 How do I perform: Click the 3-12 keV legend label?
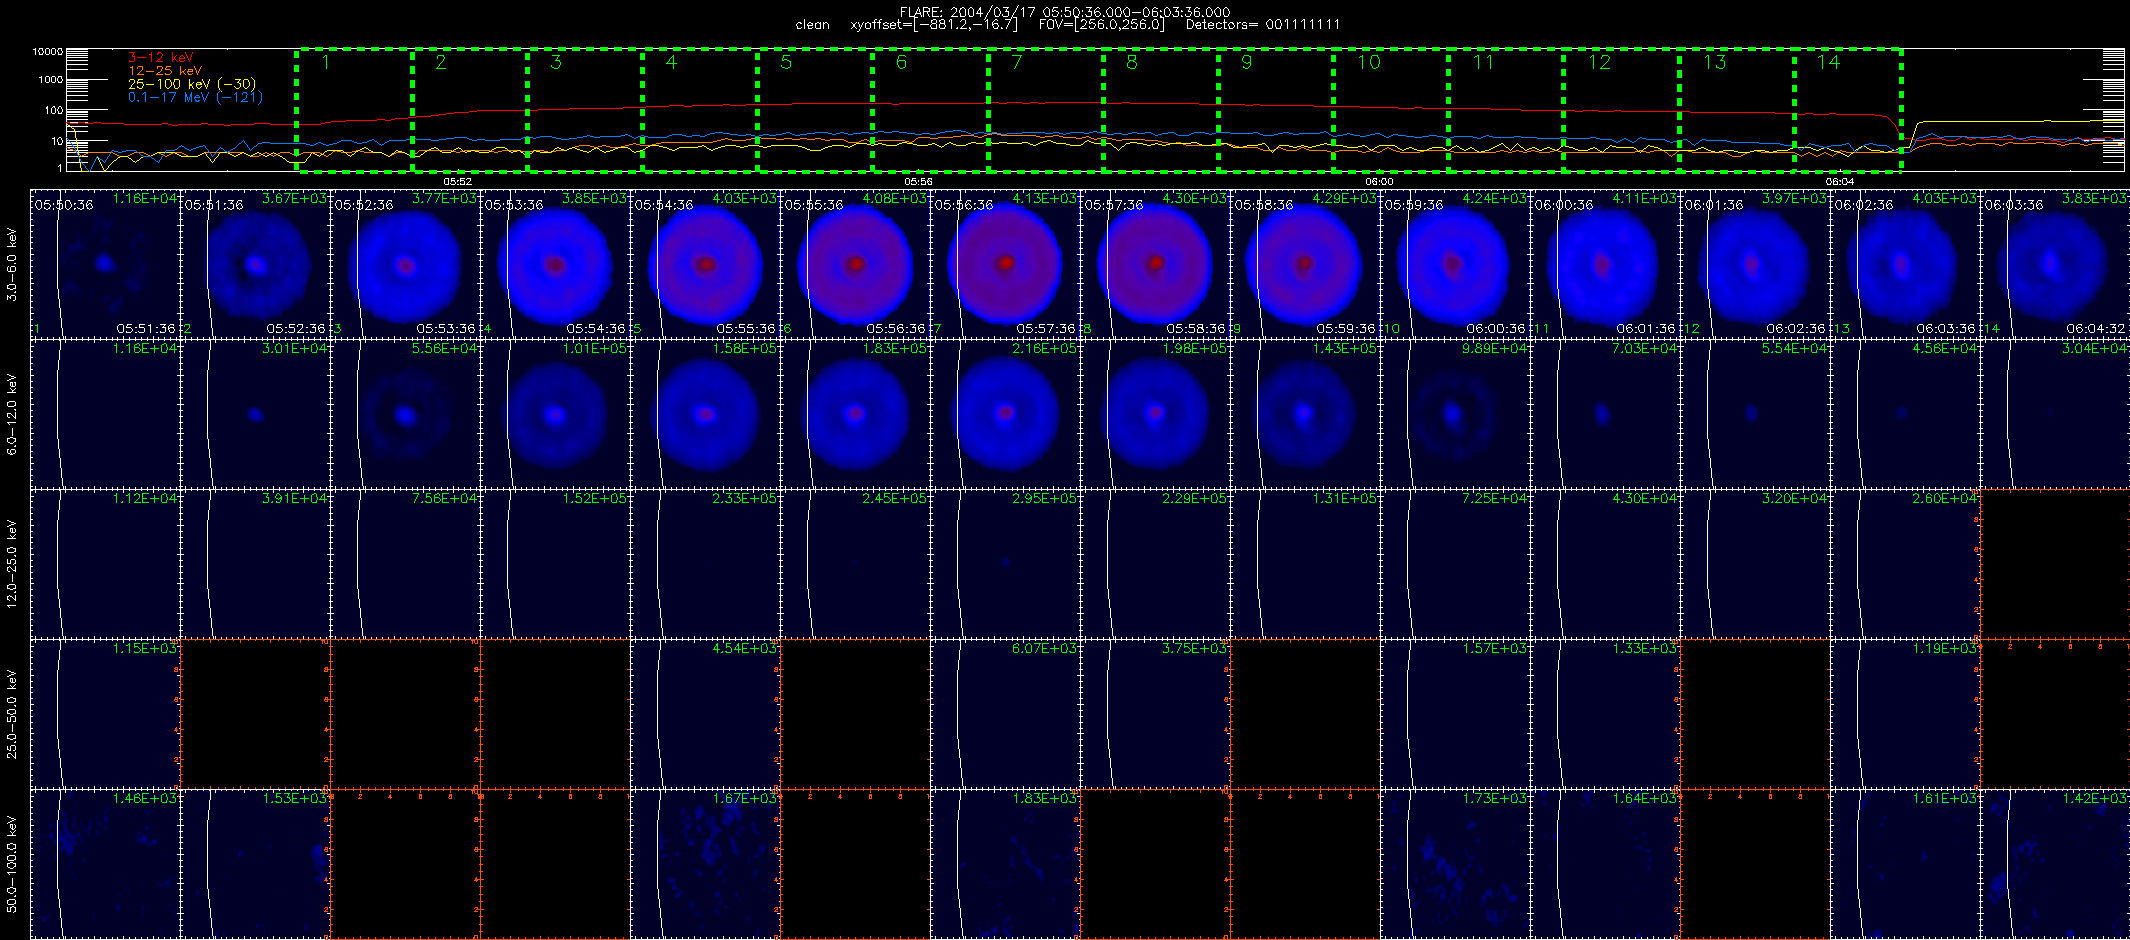[161, 58]
